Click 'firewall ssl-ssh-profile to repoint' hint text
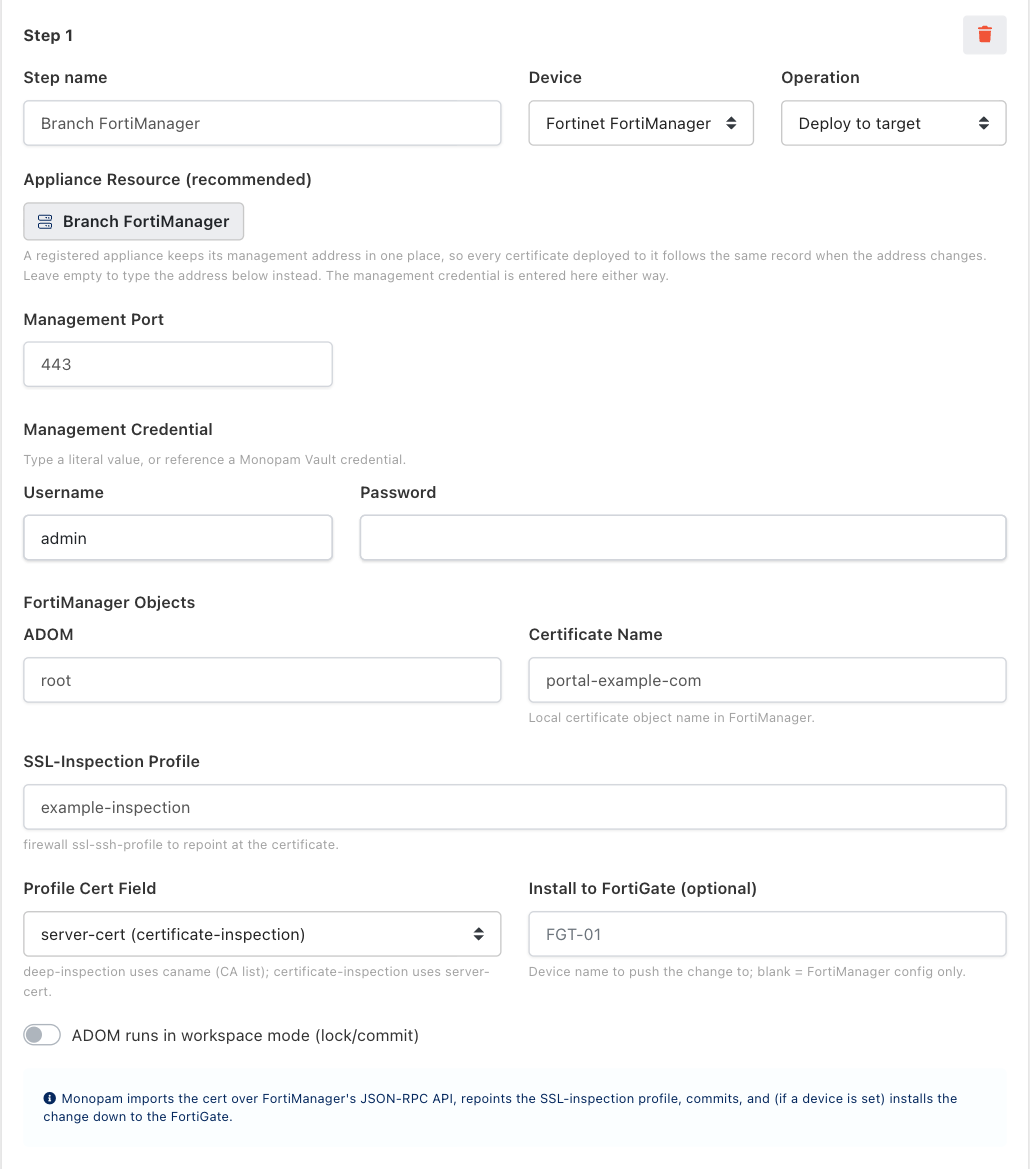Screen dimensions: 1036x1169 click(180, 844)
